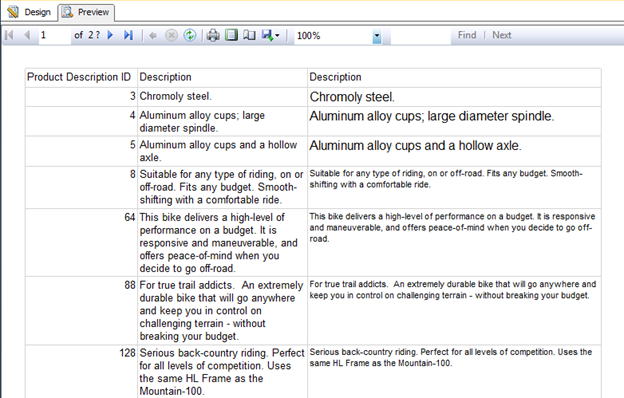The height and width of the screenshot is (398, 624).
Task: Click the find text input field
Action: tap(421, 36)
